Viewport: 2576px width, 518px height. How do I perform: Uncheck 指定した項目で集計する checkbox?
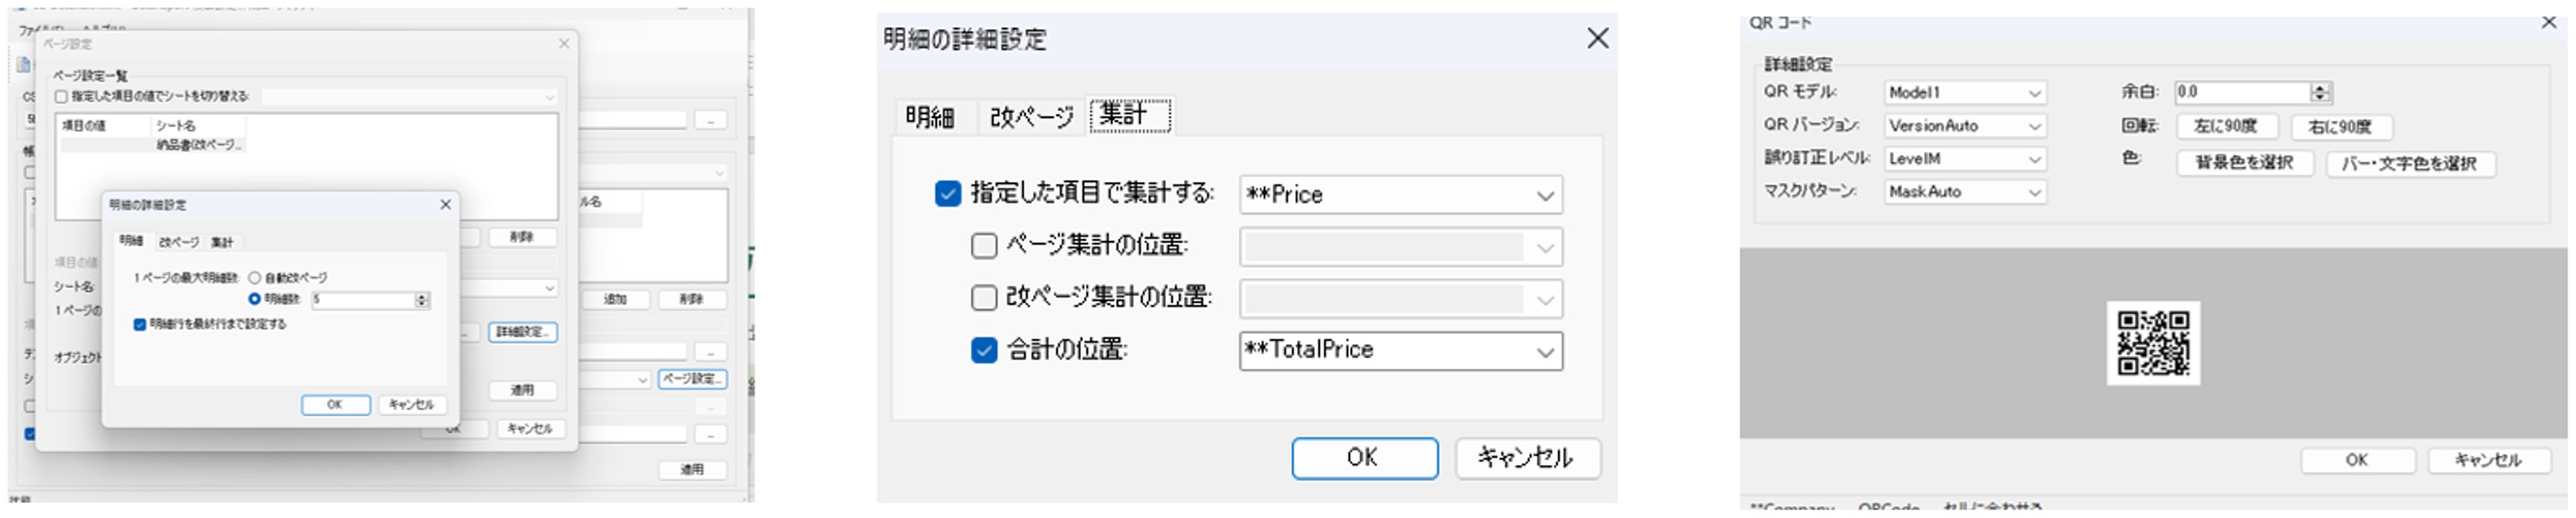coord(947,193)
